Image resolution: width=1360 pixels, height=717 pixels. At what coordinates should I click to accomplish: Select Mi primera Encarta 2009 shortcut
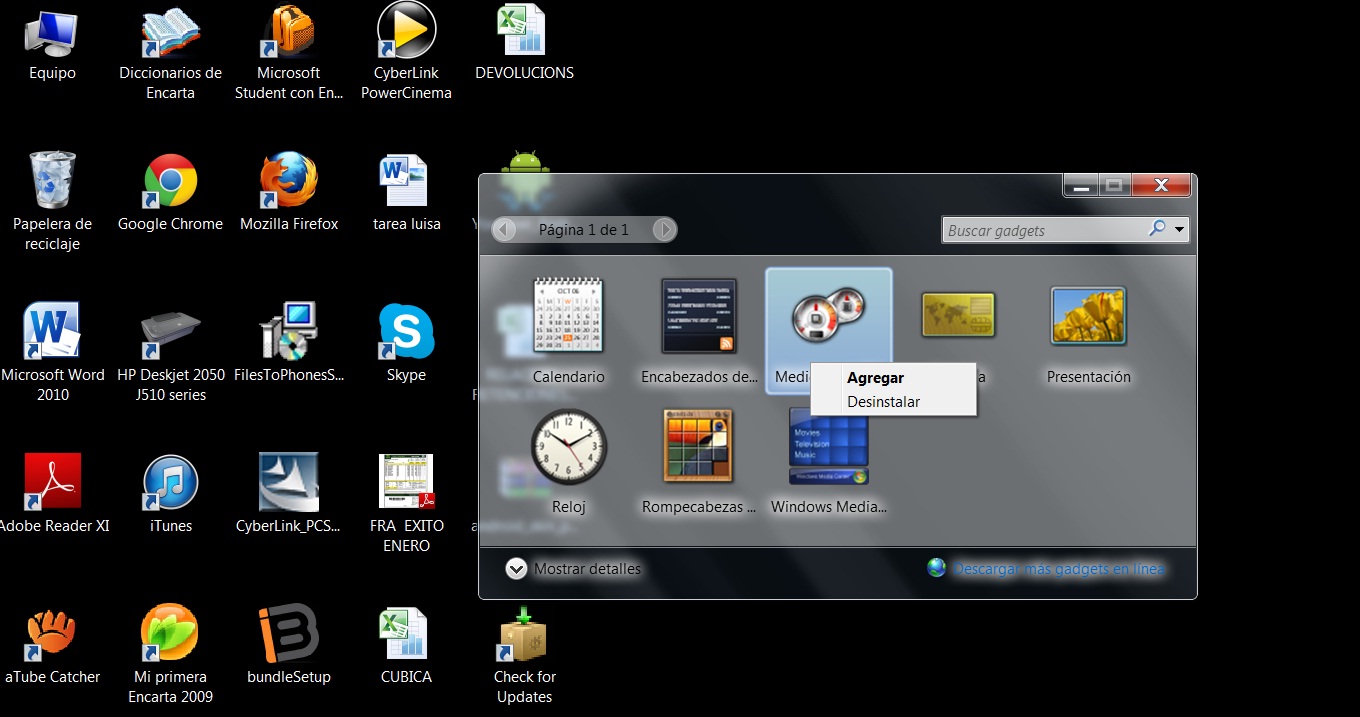[x=170, y=654]
